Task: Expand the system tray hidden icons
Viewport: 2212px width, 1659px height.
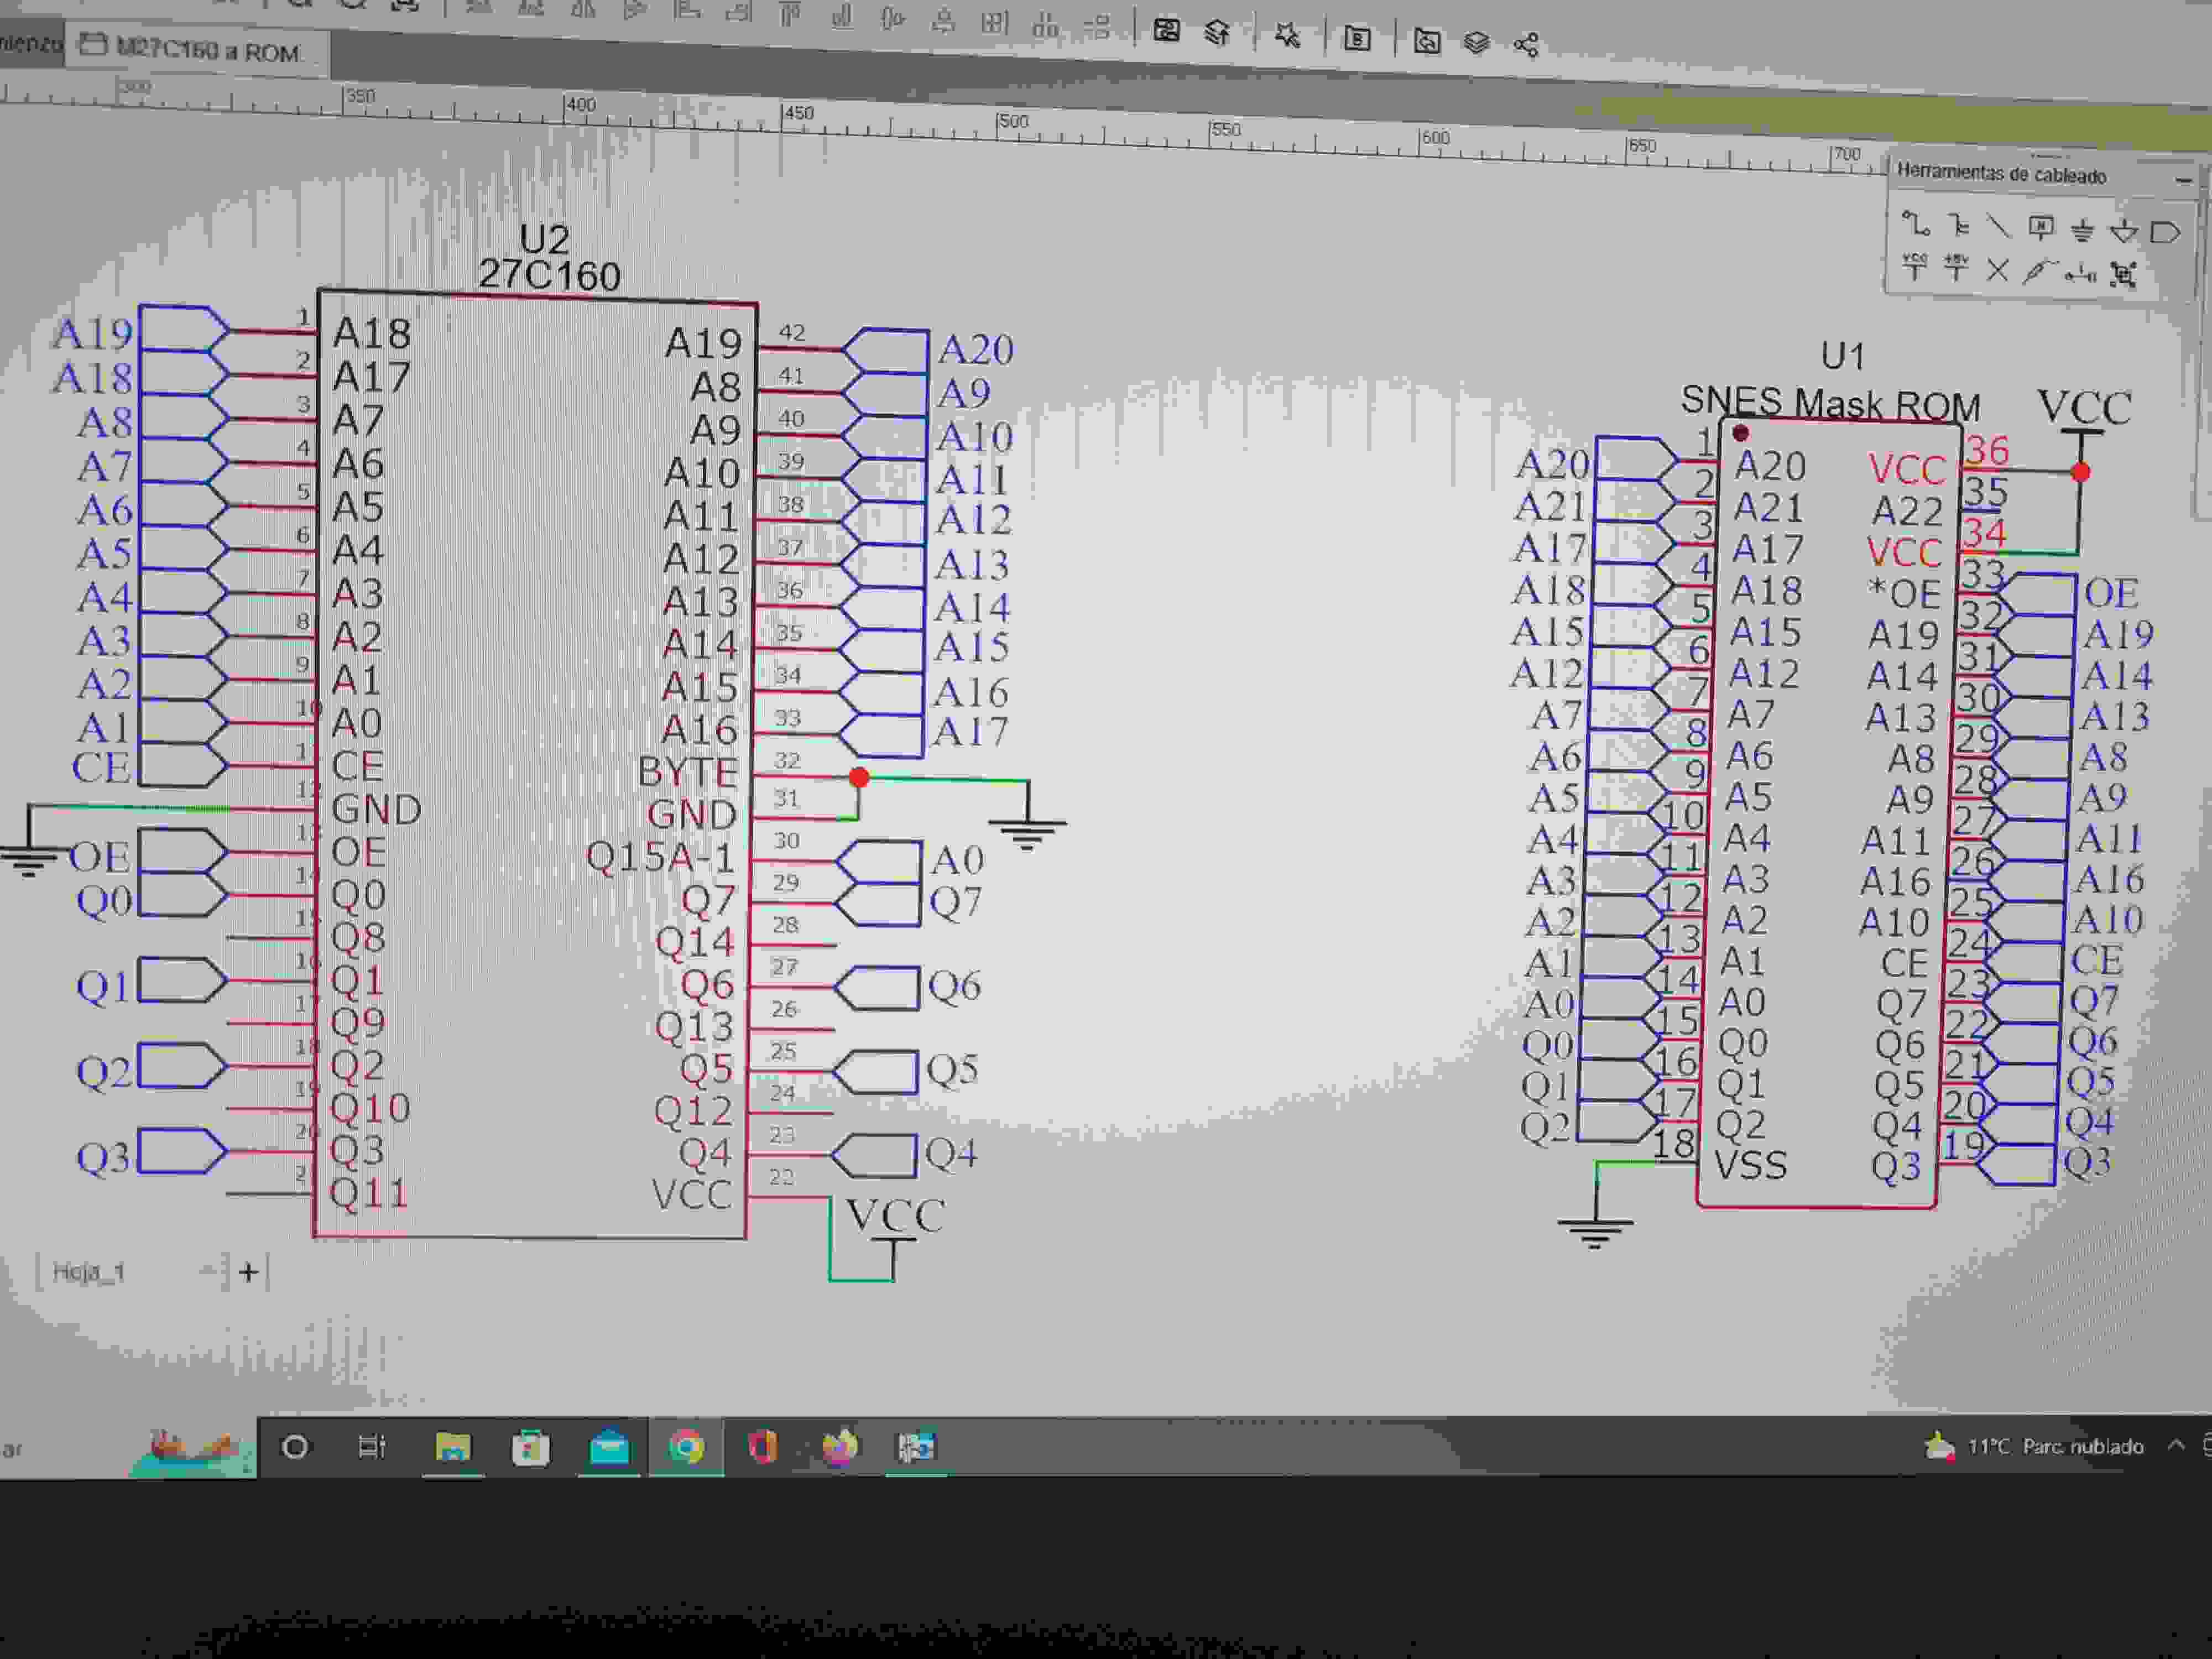Action: [2175, 1445]
